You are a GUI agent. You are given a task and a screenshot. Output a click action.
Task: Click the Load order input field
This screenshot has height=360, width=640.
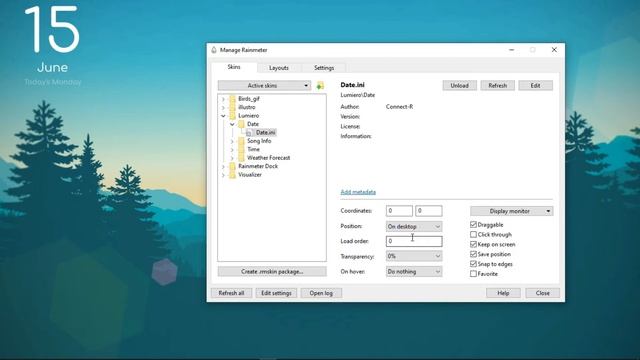[414, 241]
